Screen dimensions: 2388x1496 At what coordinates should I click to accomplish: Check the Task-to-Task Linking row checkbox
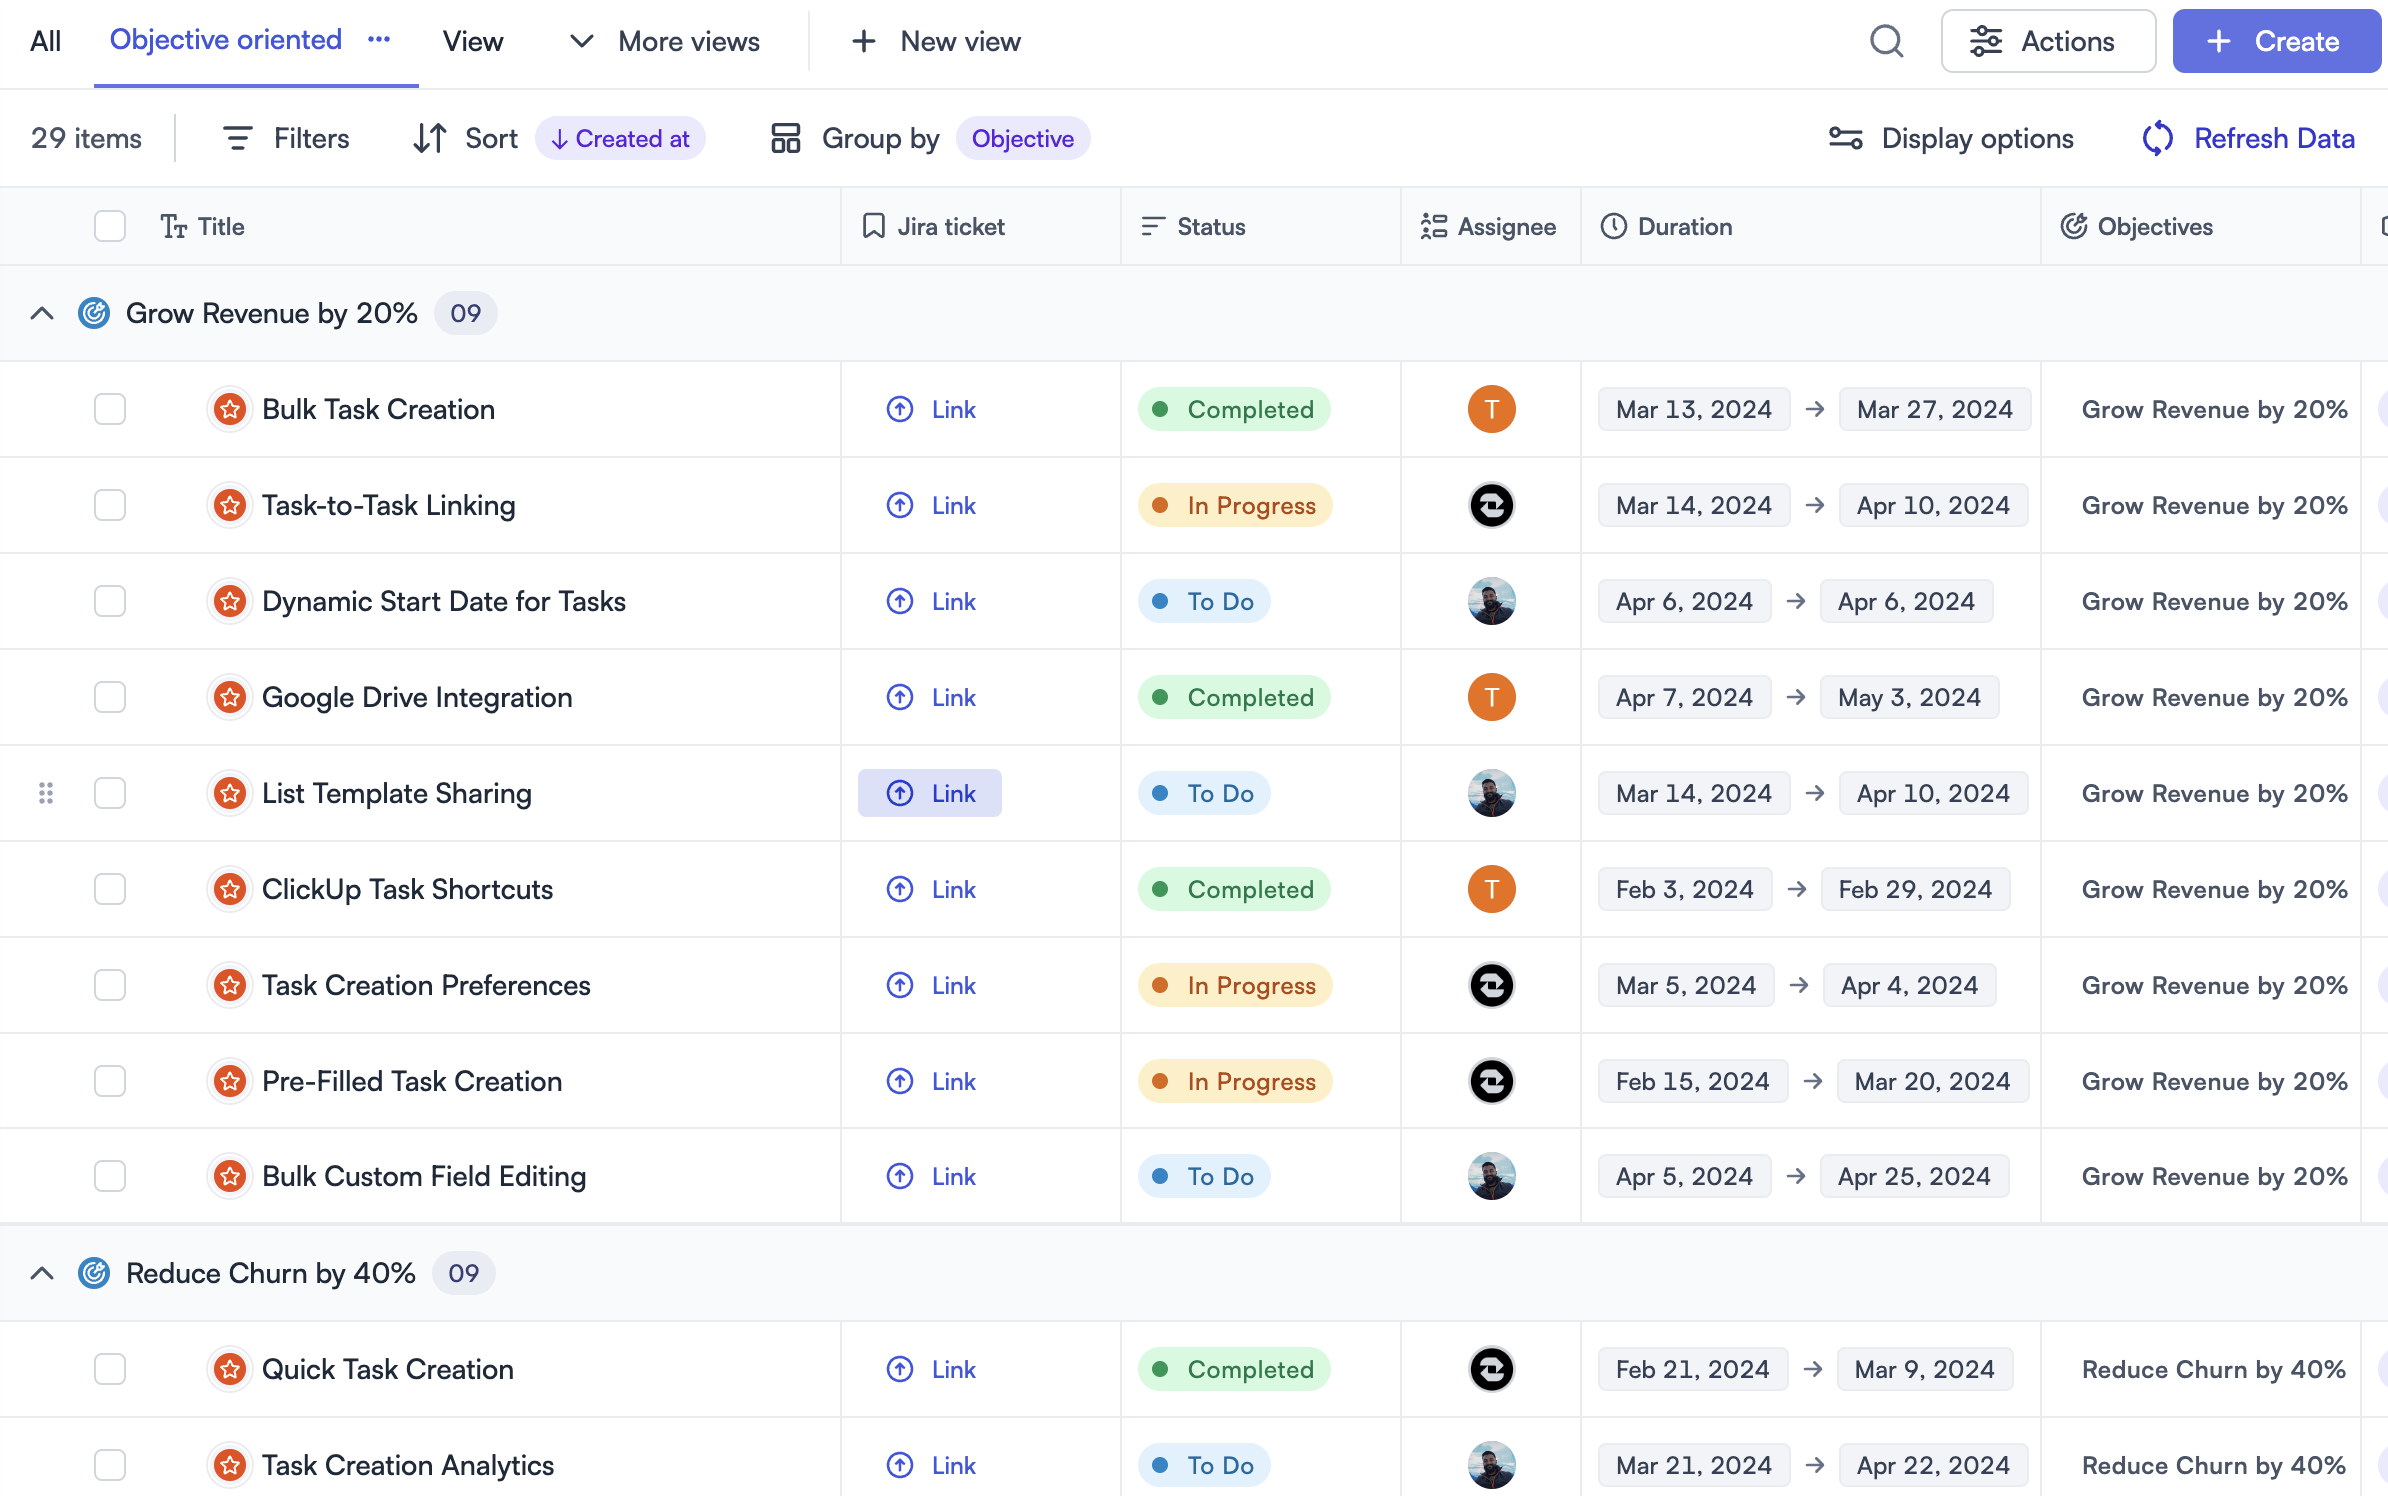pyautogui.click(x=110, y=505)
